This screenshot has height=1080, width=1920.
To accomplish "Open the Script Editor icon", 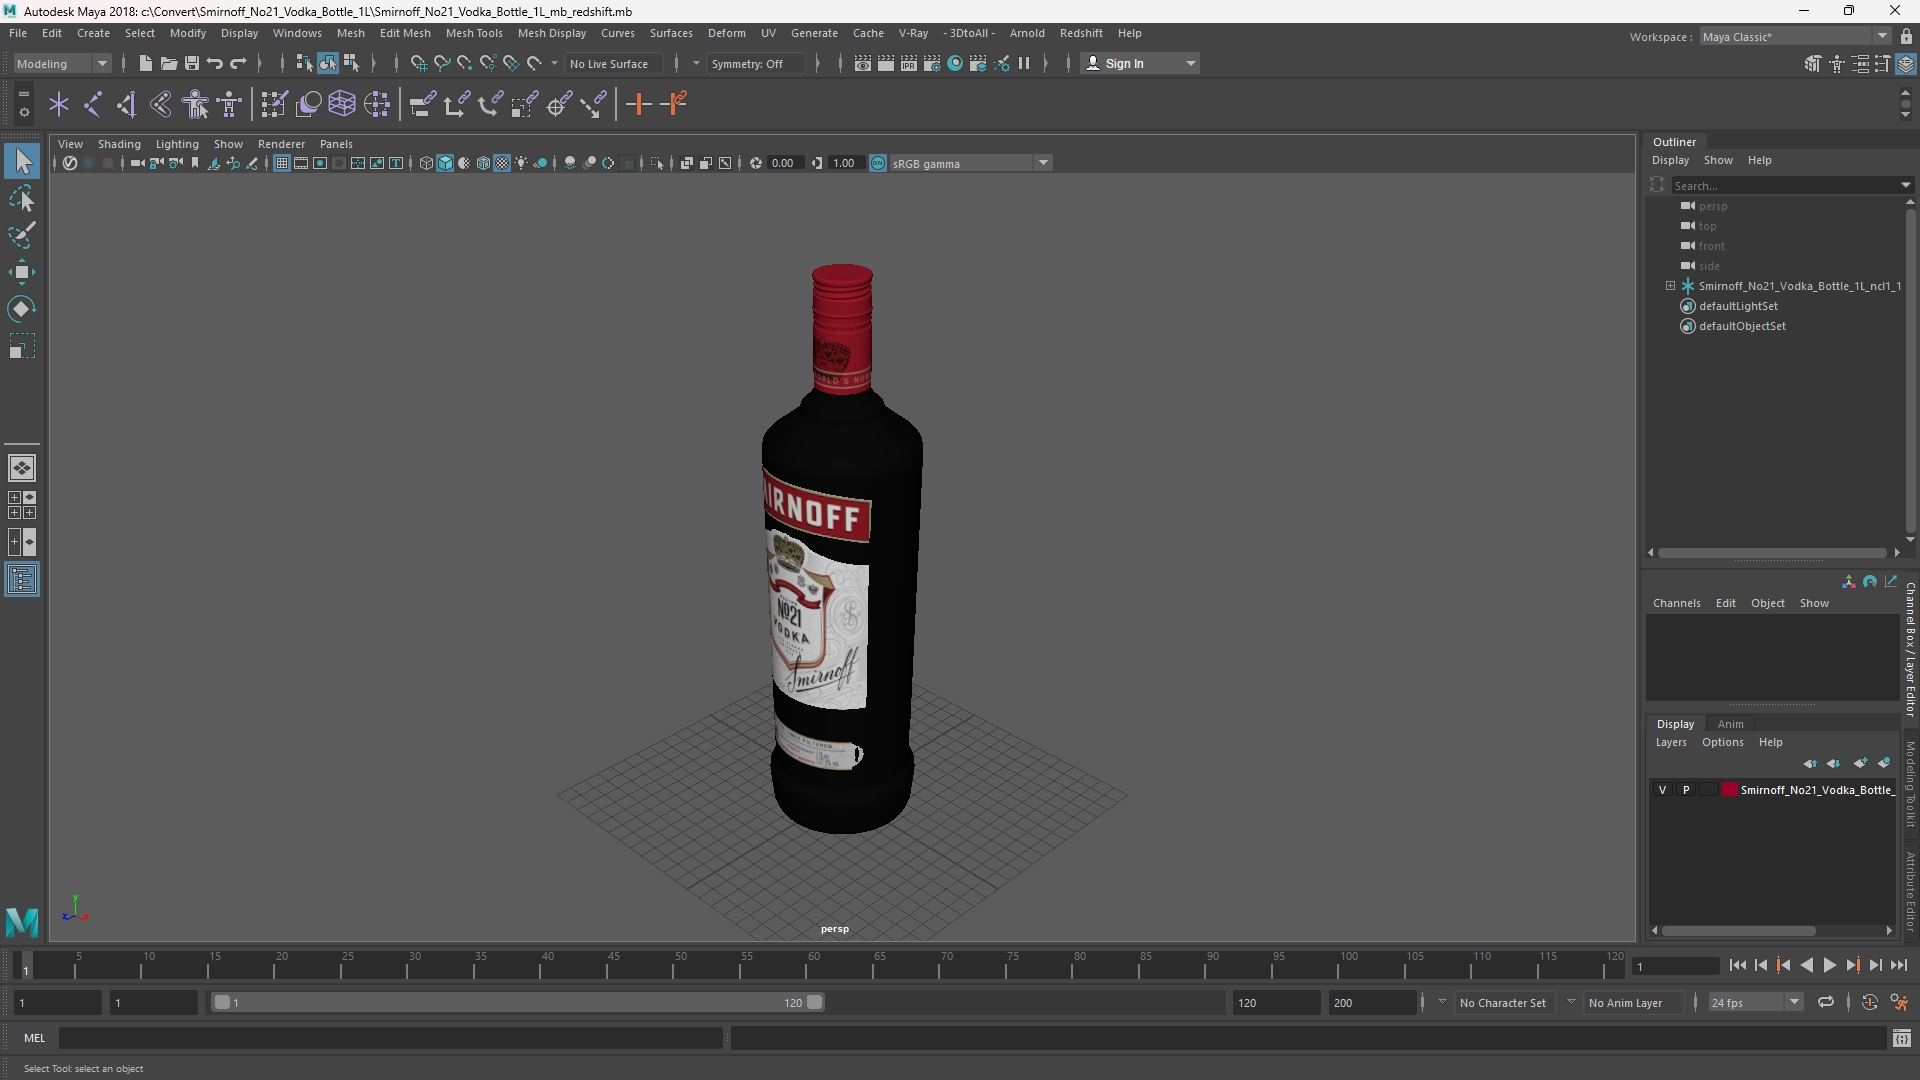I will pos(1901,1038).
